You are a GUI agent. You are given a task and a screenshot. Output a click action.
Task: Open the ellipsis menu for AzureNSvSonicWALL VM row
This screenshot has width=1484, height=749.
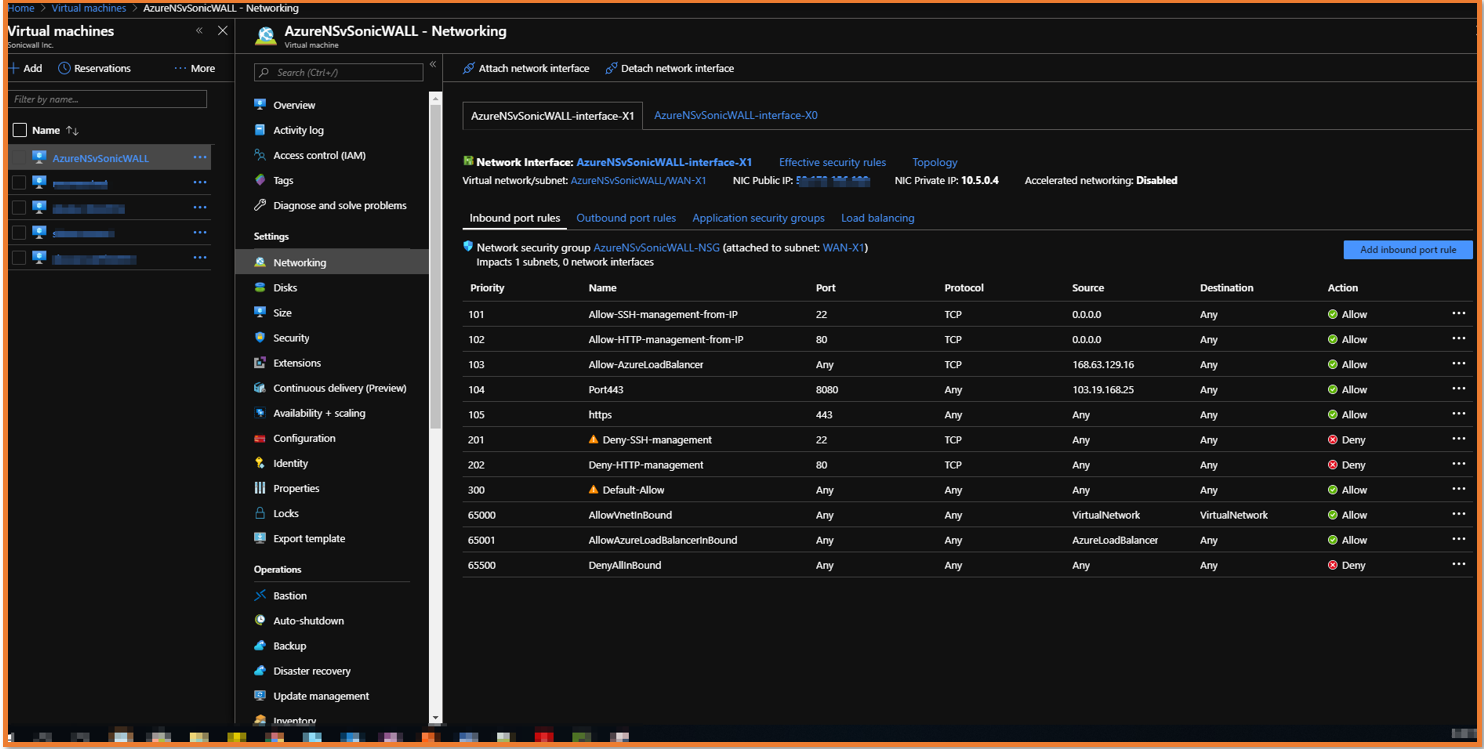pyautogui.click(x=200, y=158)
